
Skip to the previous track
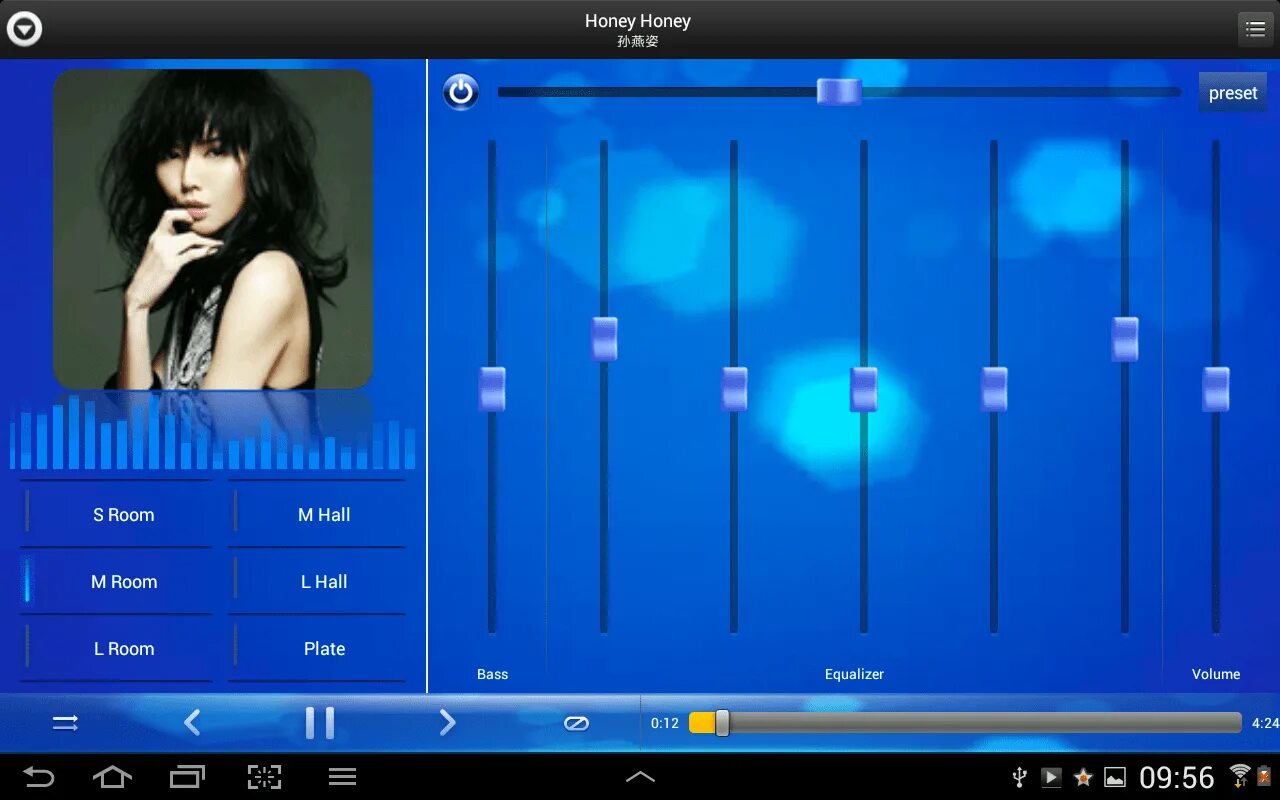(192, 722)
